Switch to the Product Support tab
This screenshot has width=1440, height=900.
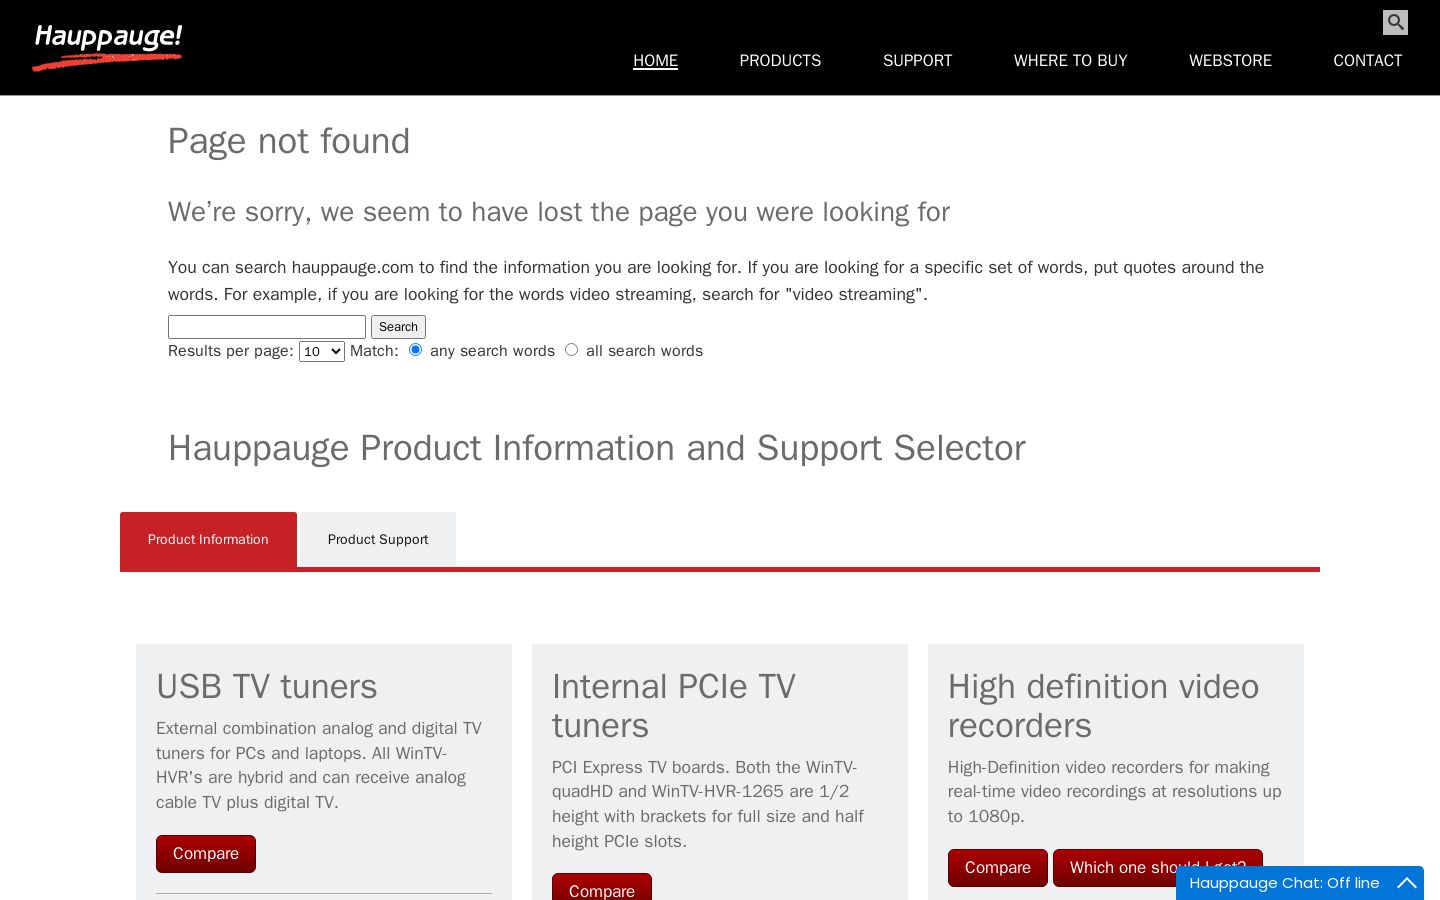point(378,540)
